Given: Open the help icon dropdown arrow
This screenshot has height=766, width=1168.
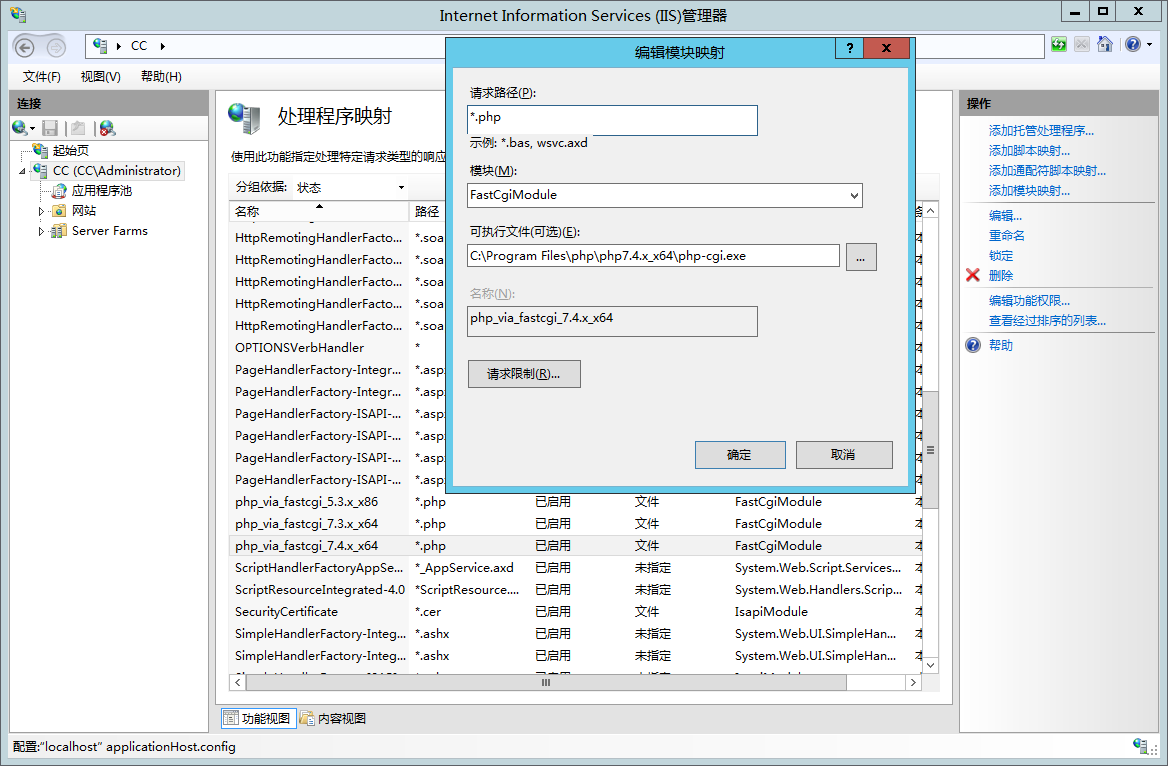Looking at the screenshot, I should click(x=1149, y=45).
